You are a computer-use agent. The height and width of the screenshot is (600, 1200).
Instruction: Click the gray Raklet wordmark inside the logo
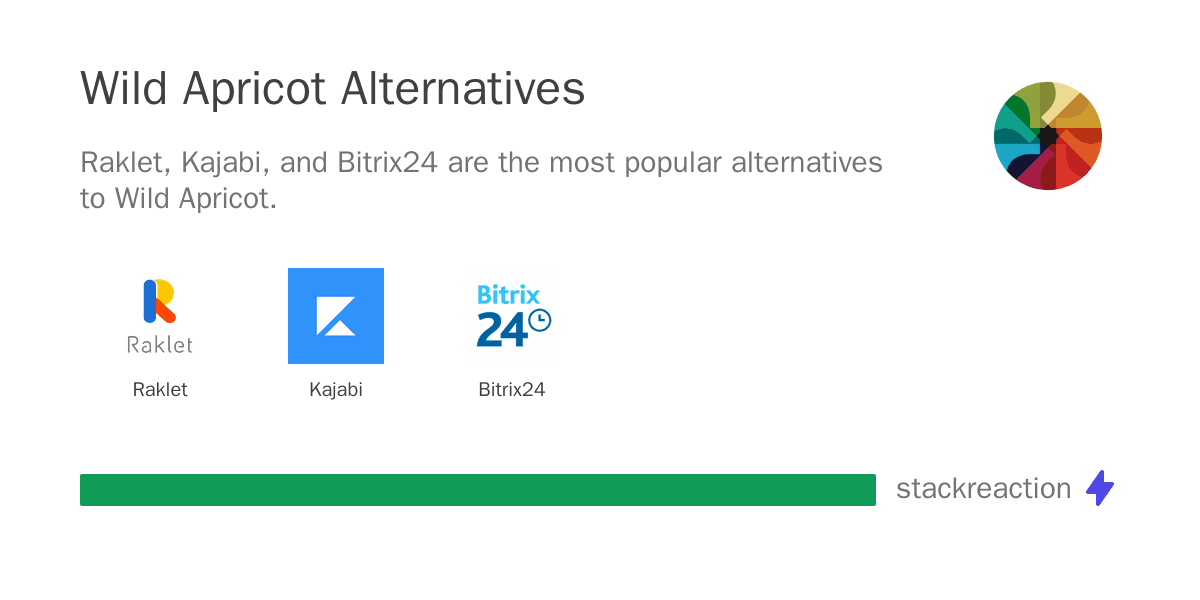click(x=160, y=344)
